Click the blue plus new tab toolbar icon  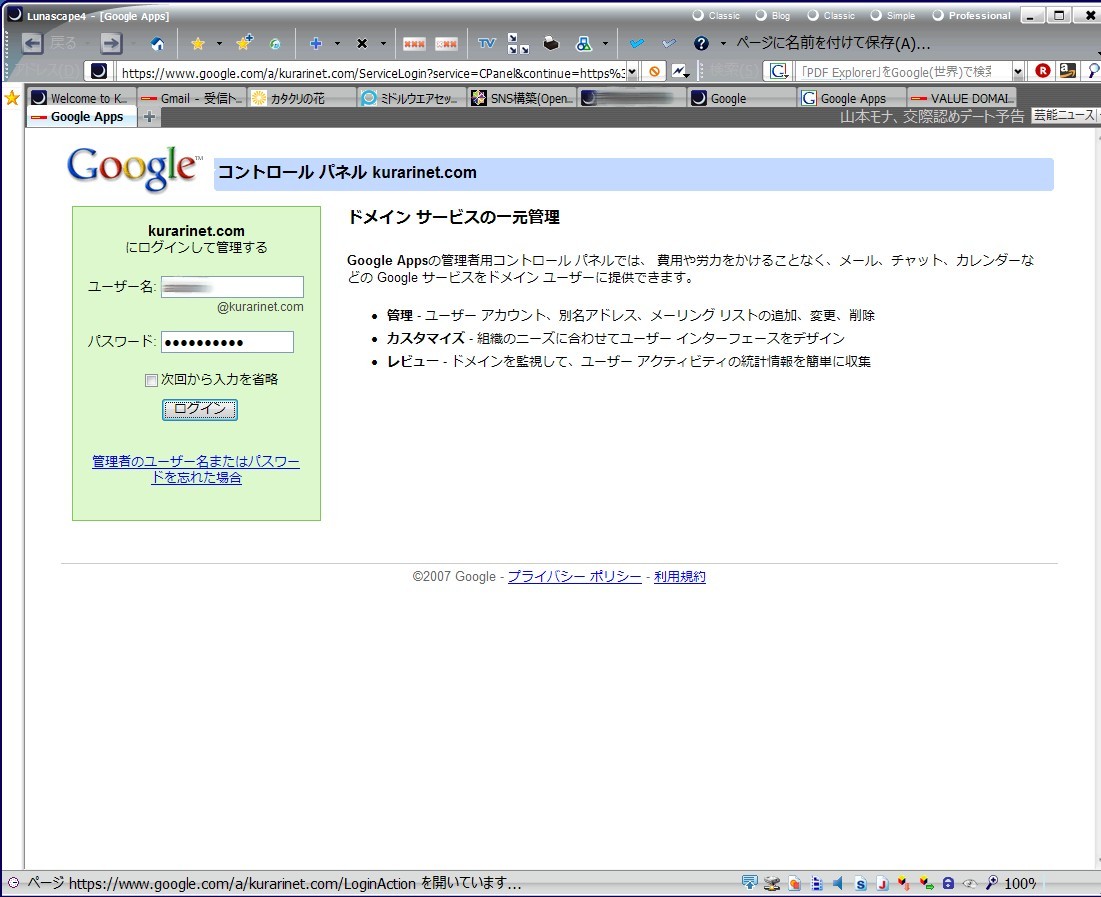point(316,44)
